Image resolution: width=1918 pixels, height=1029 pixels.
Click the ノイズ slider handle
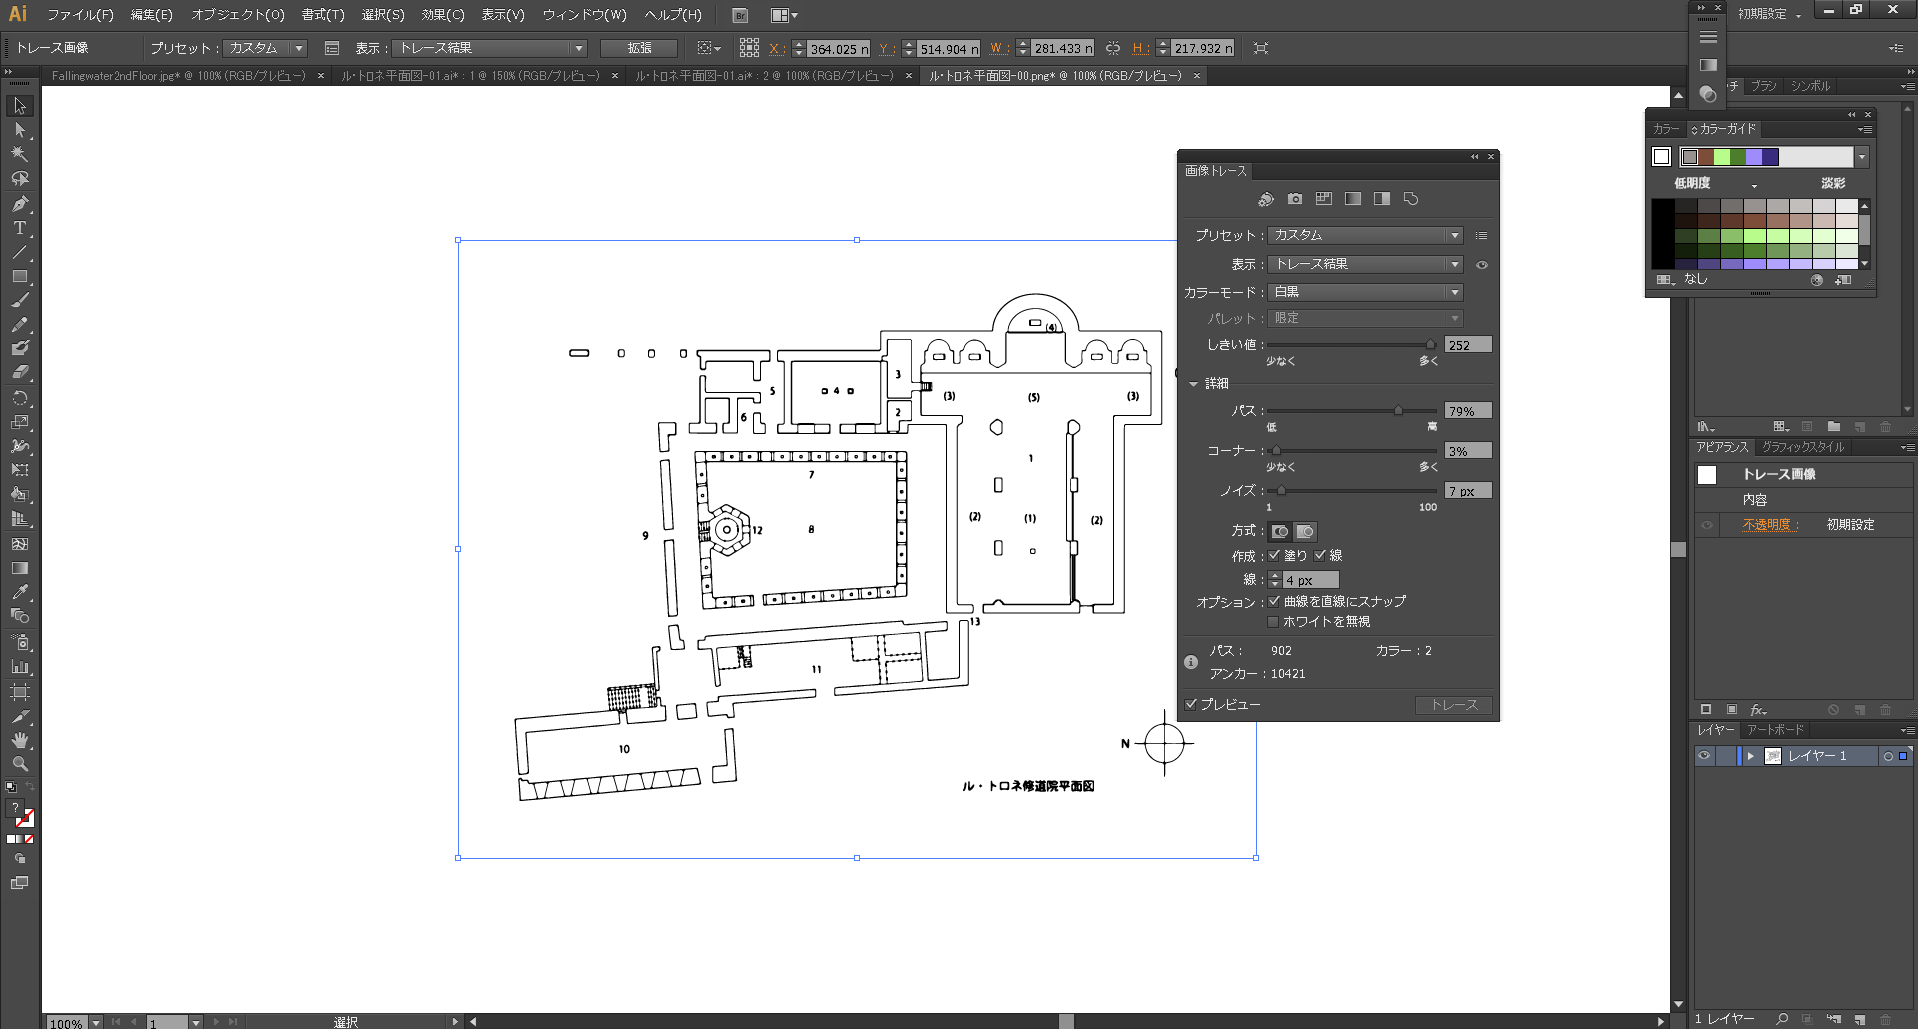click(x=1281, y=490)
